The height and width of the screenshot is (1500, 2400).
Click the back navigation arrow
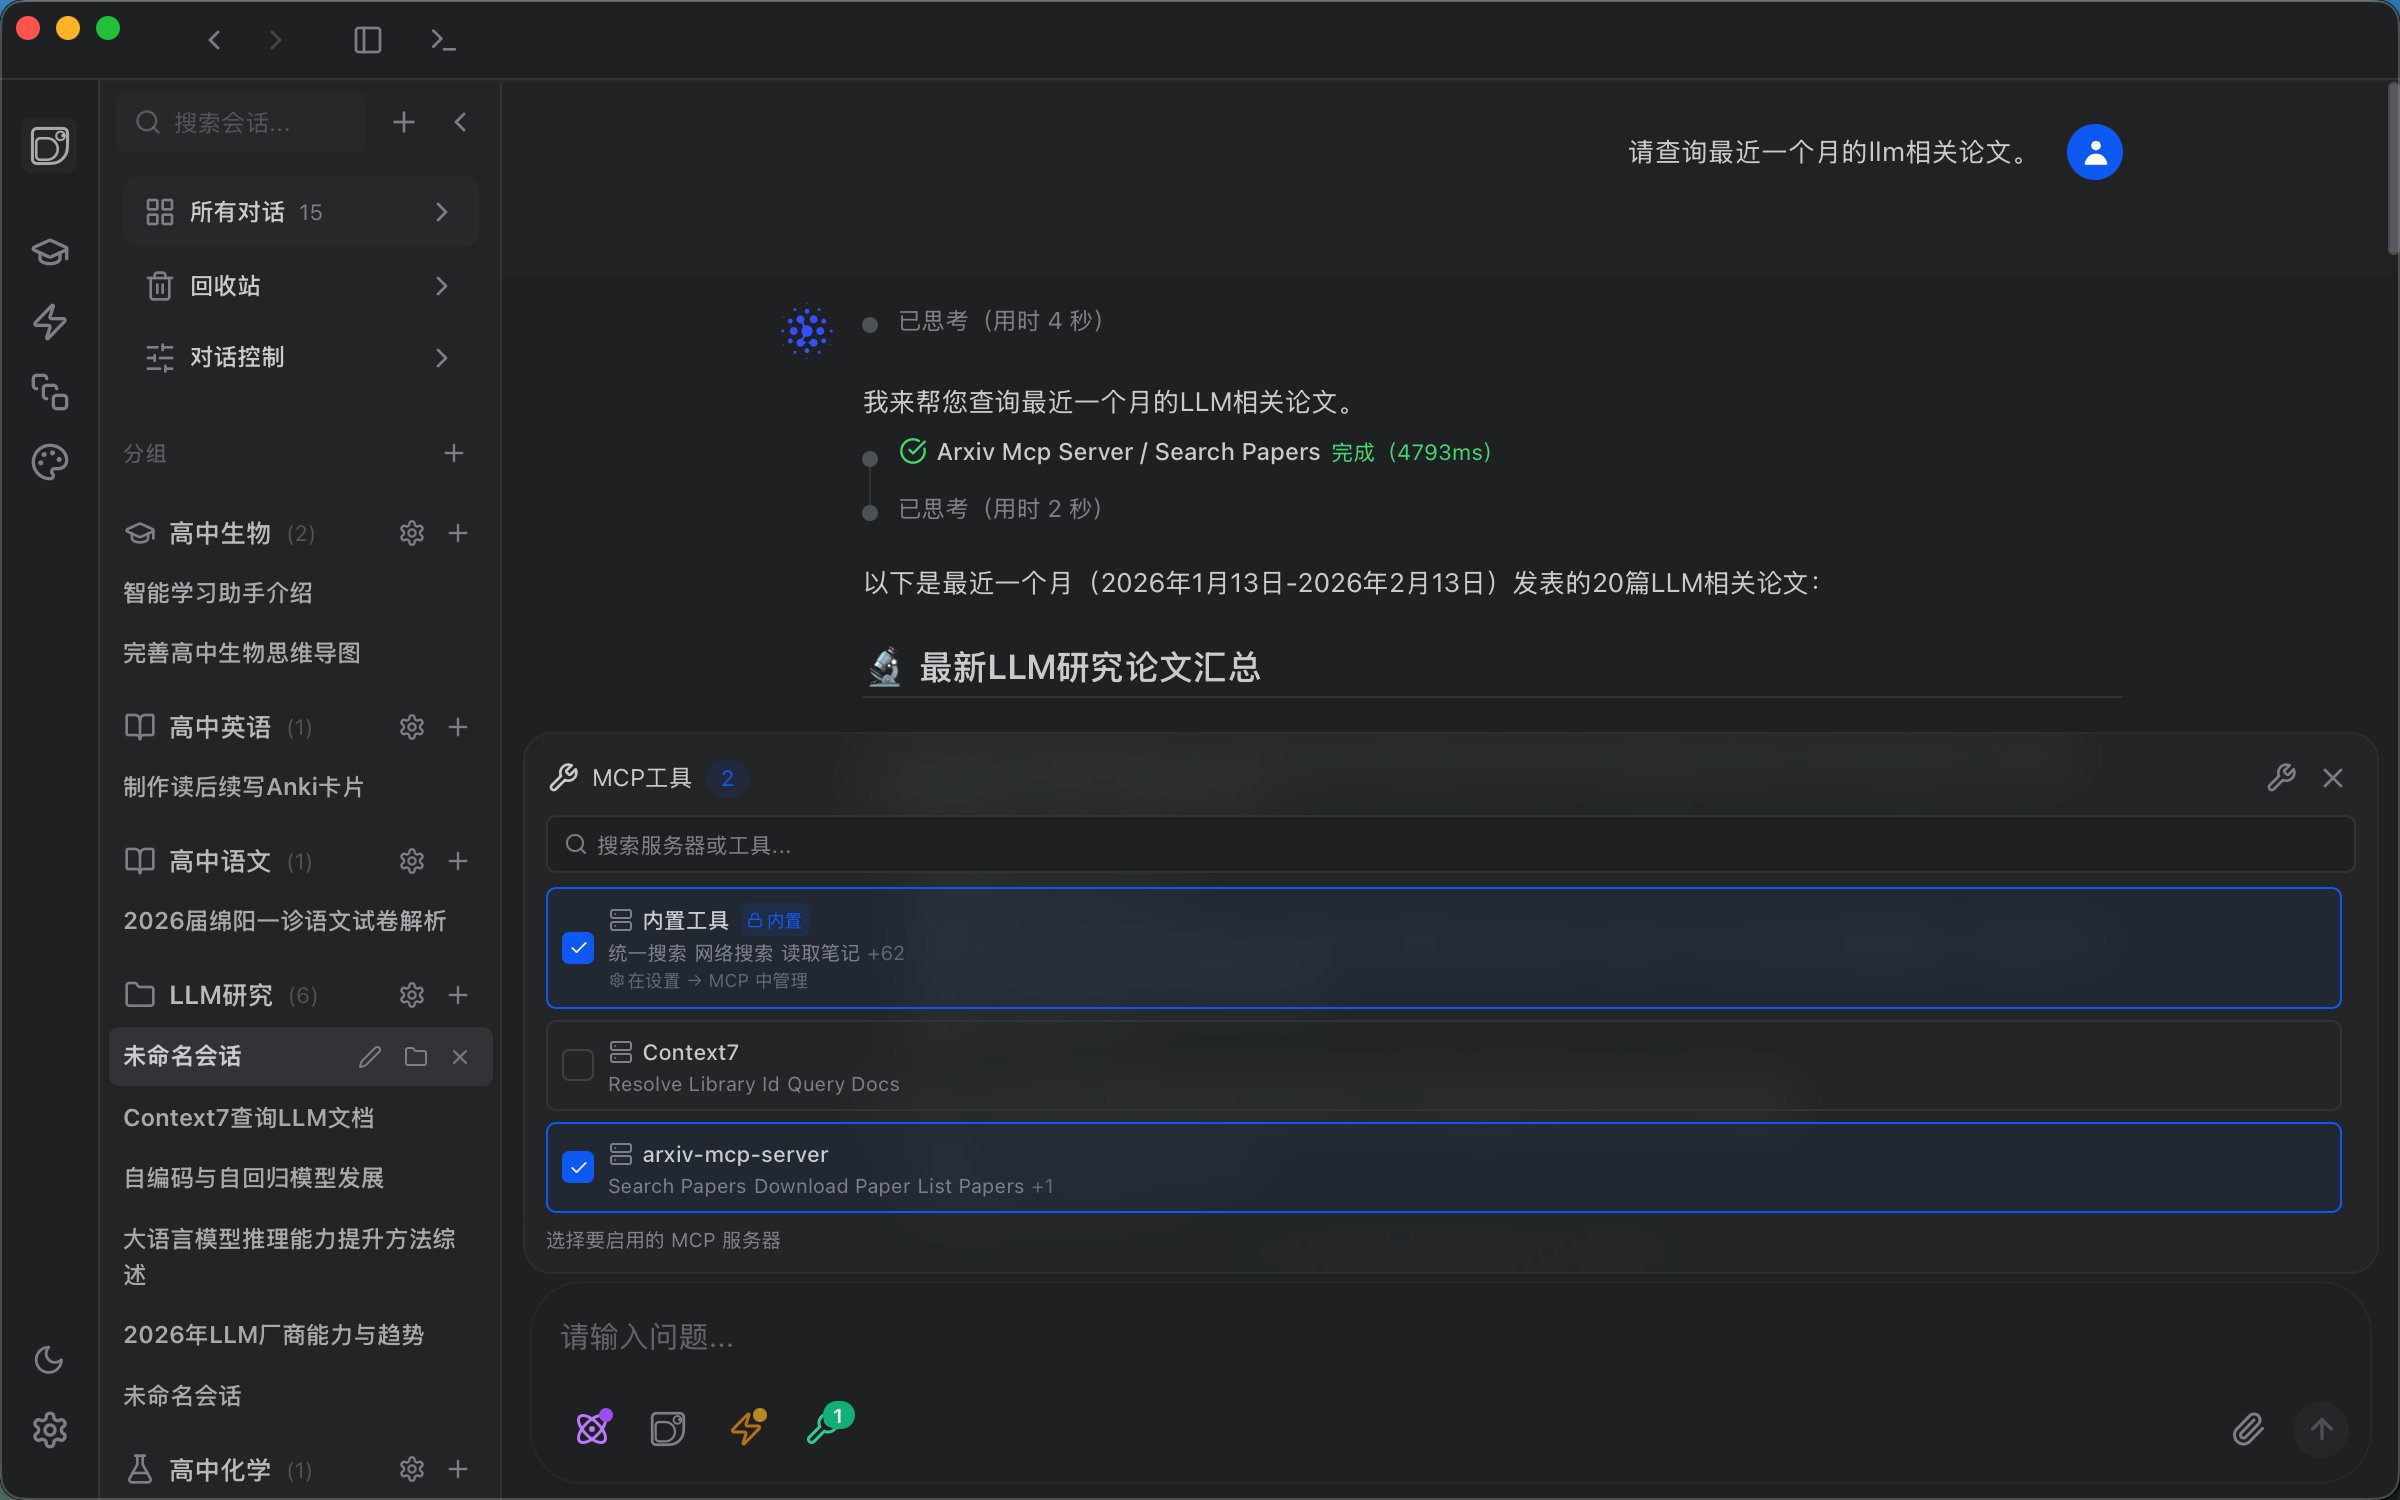point(214,40)
